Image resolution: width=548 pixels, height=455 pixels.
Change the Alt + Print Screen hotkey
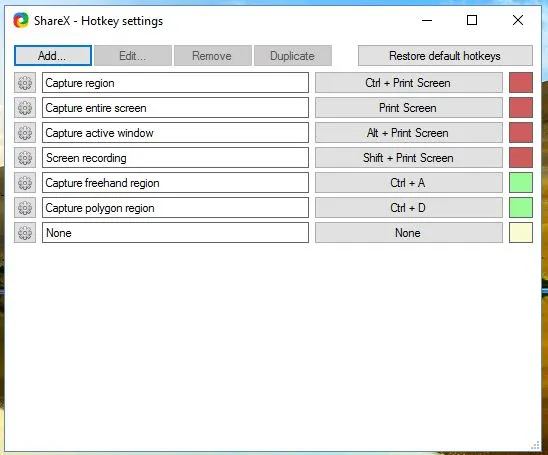(409, 133)
